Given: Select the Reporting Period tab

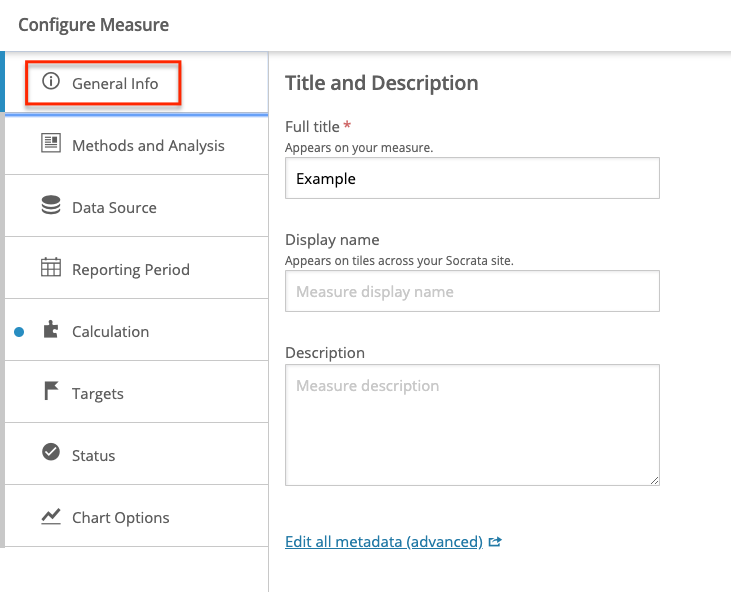Looking at the screenshot, I should point(136,268).
